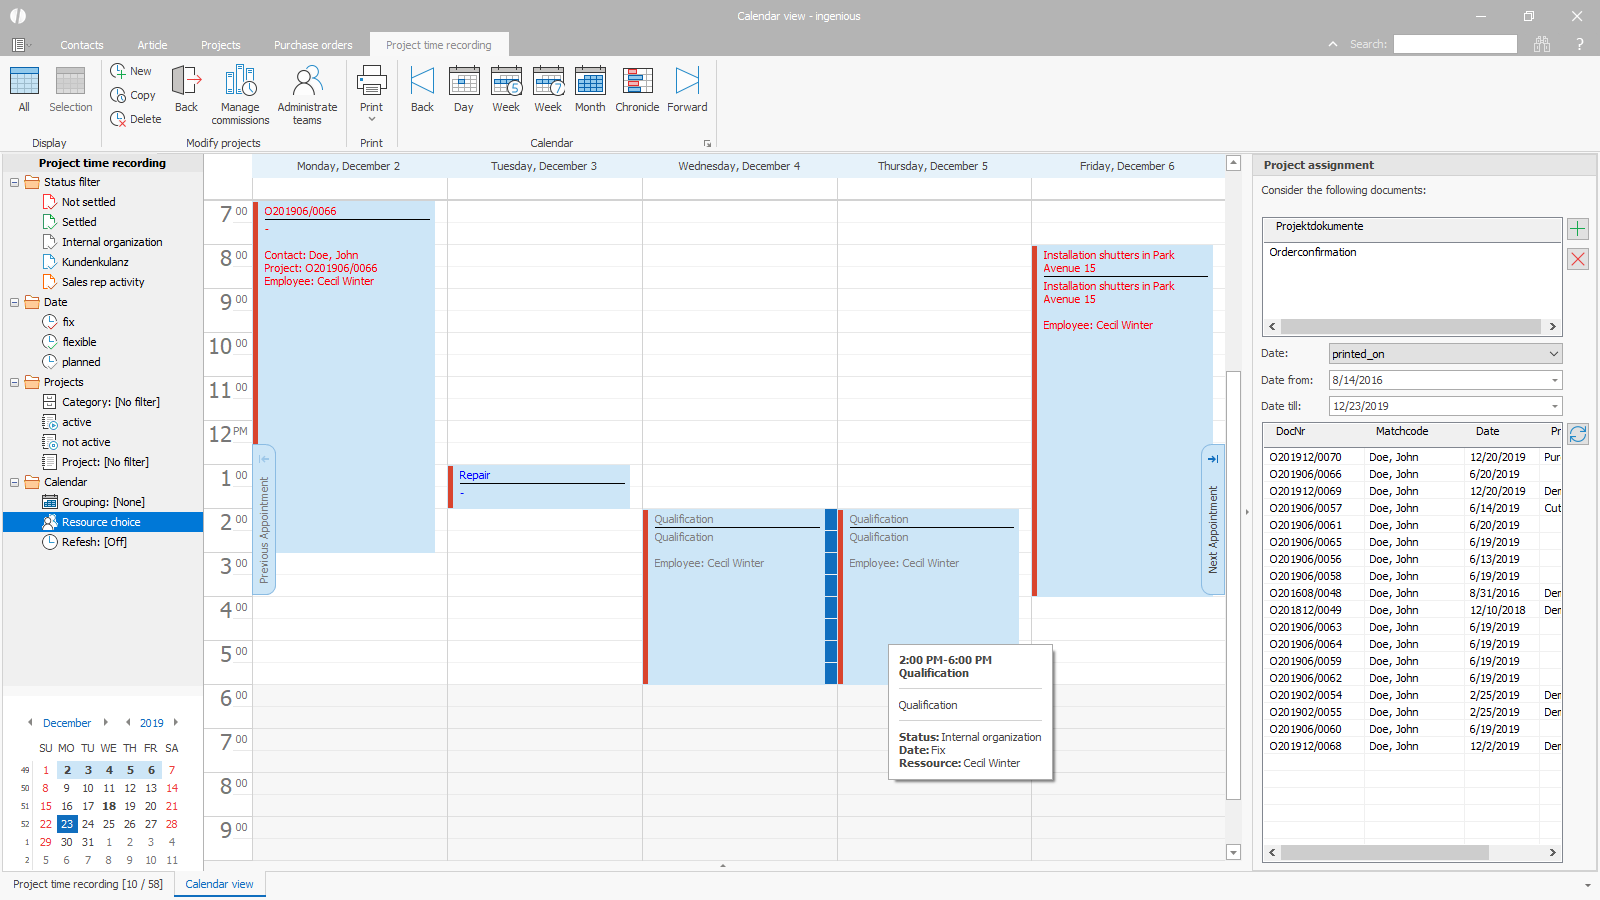Click the green add document button
Screen dimensions: 1600x900
tap(1578, 229)
